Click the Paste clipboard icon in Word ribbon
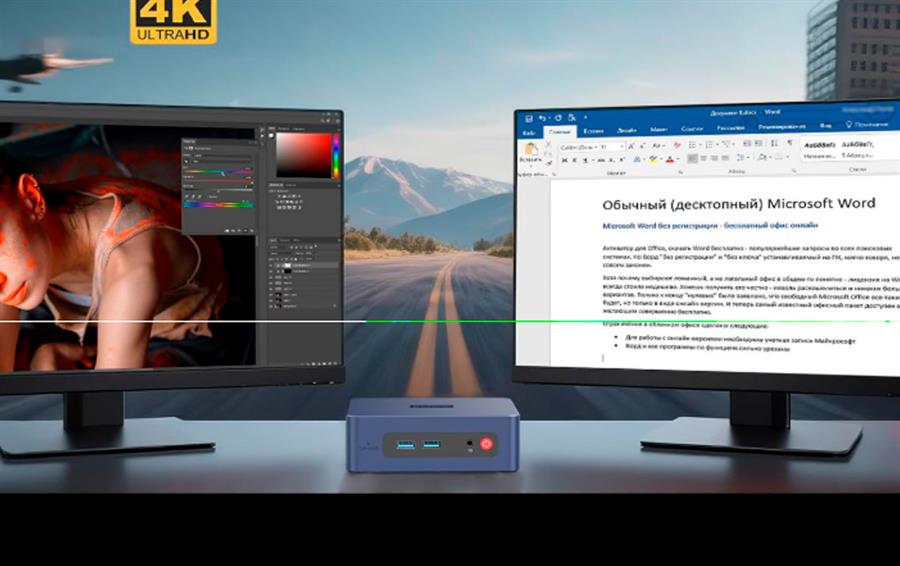The image size is (900, 566). pyautogui.click(x=530, y=150)
